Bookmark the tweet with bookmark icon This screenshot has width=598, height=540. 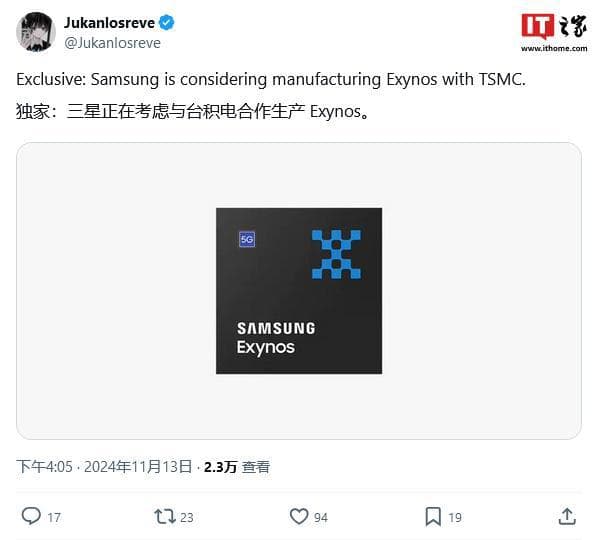[x=433, y=517]
